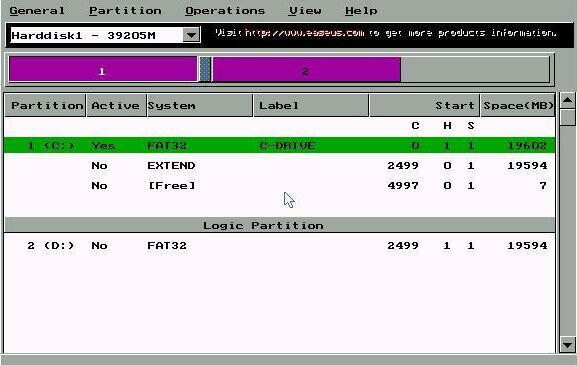Click the gray unallocated area in disk map
Screen dimensions: 577x365
(x=475, y=69)
